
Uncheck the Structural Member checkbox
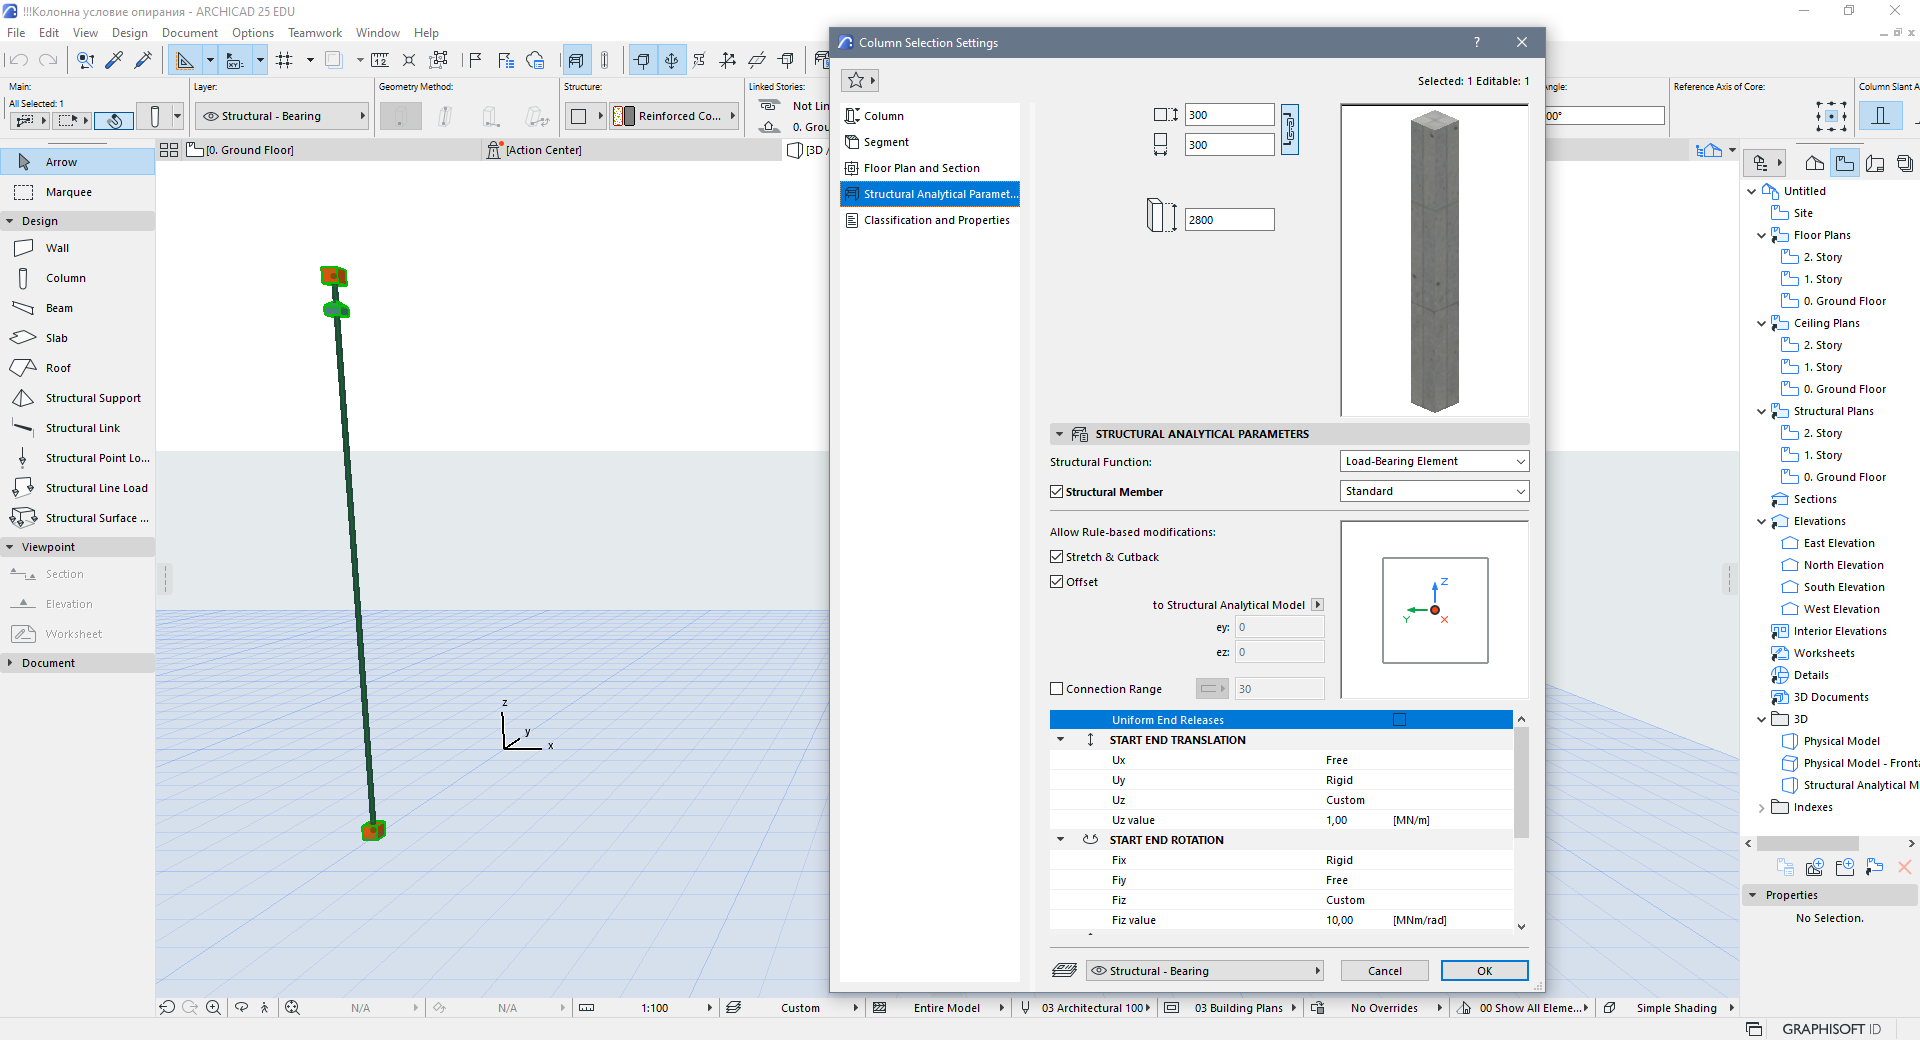[x=1056, y=492]
